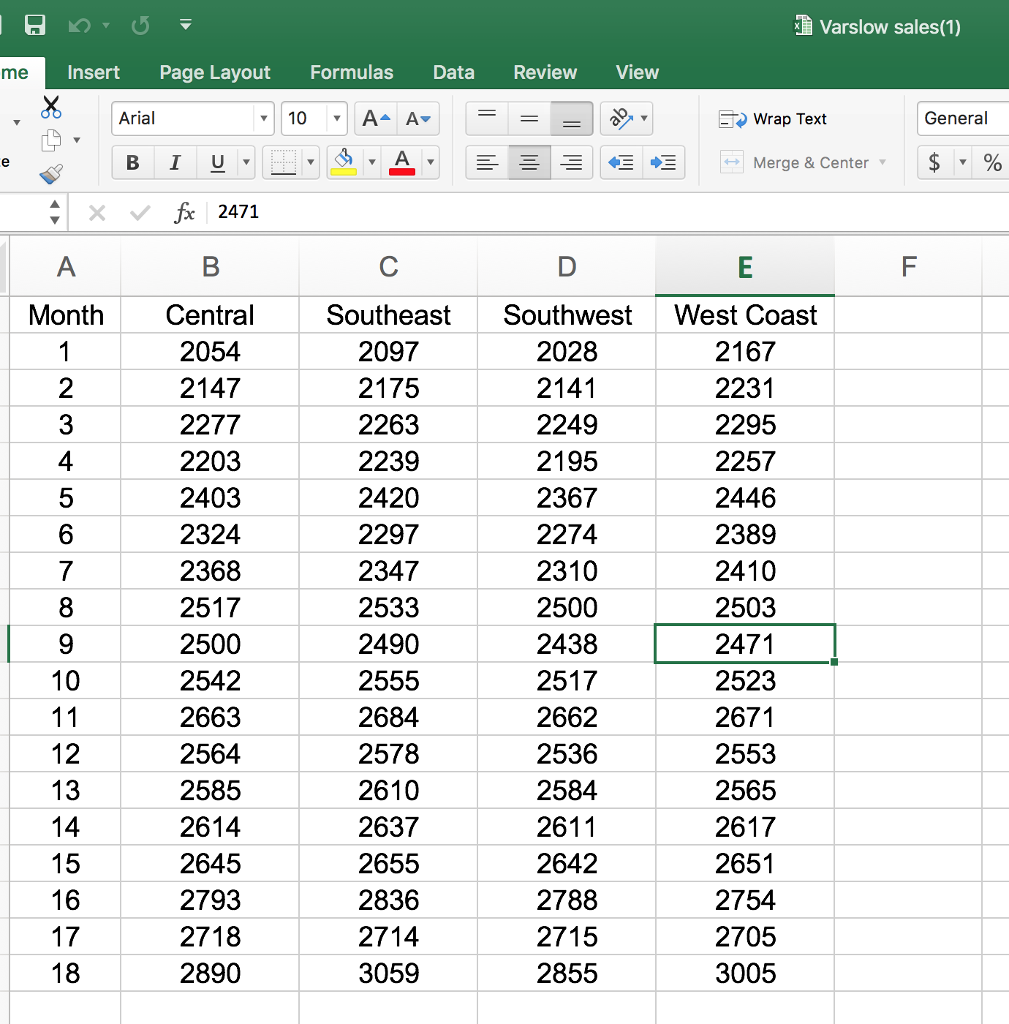Toggle Bold formatting

133,162
